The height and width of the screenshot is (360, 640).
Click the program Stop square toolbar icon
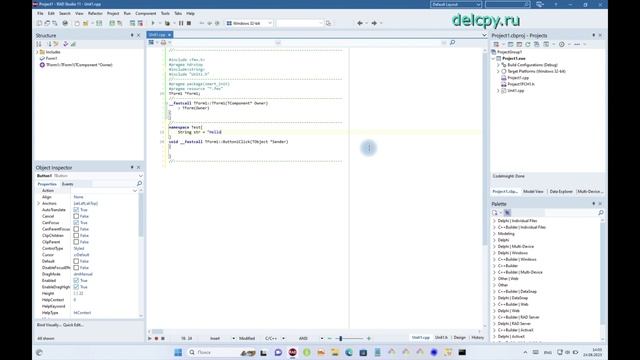coord(189,23)
